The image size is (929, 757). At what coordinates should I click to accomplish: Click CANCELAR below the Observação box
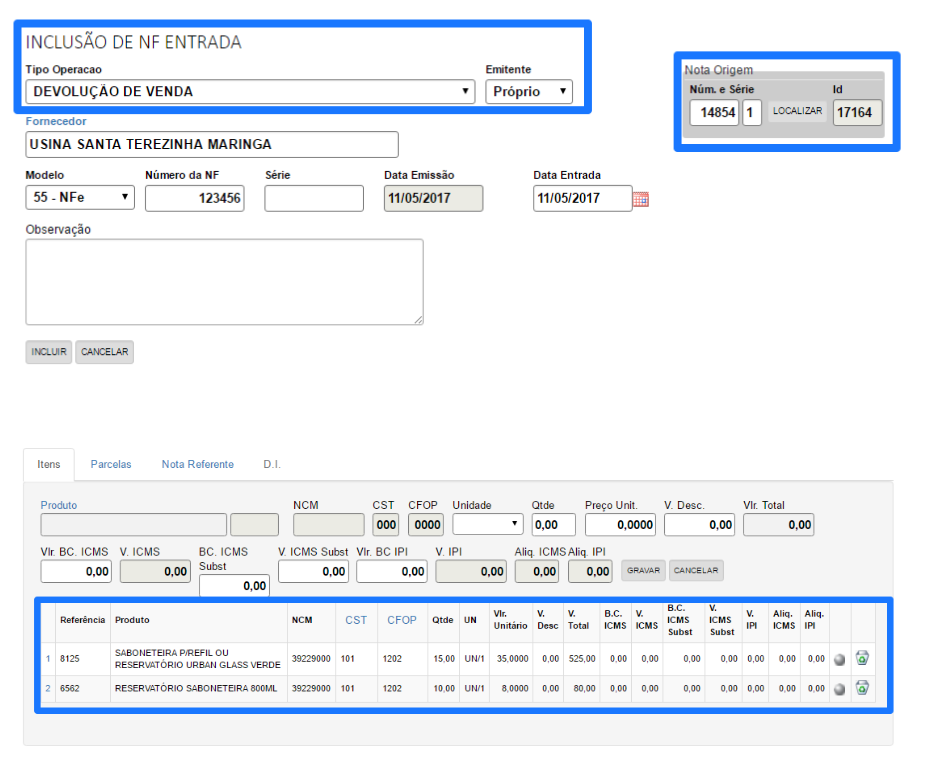[x=104, y=352]
